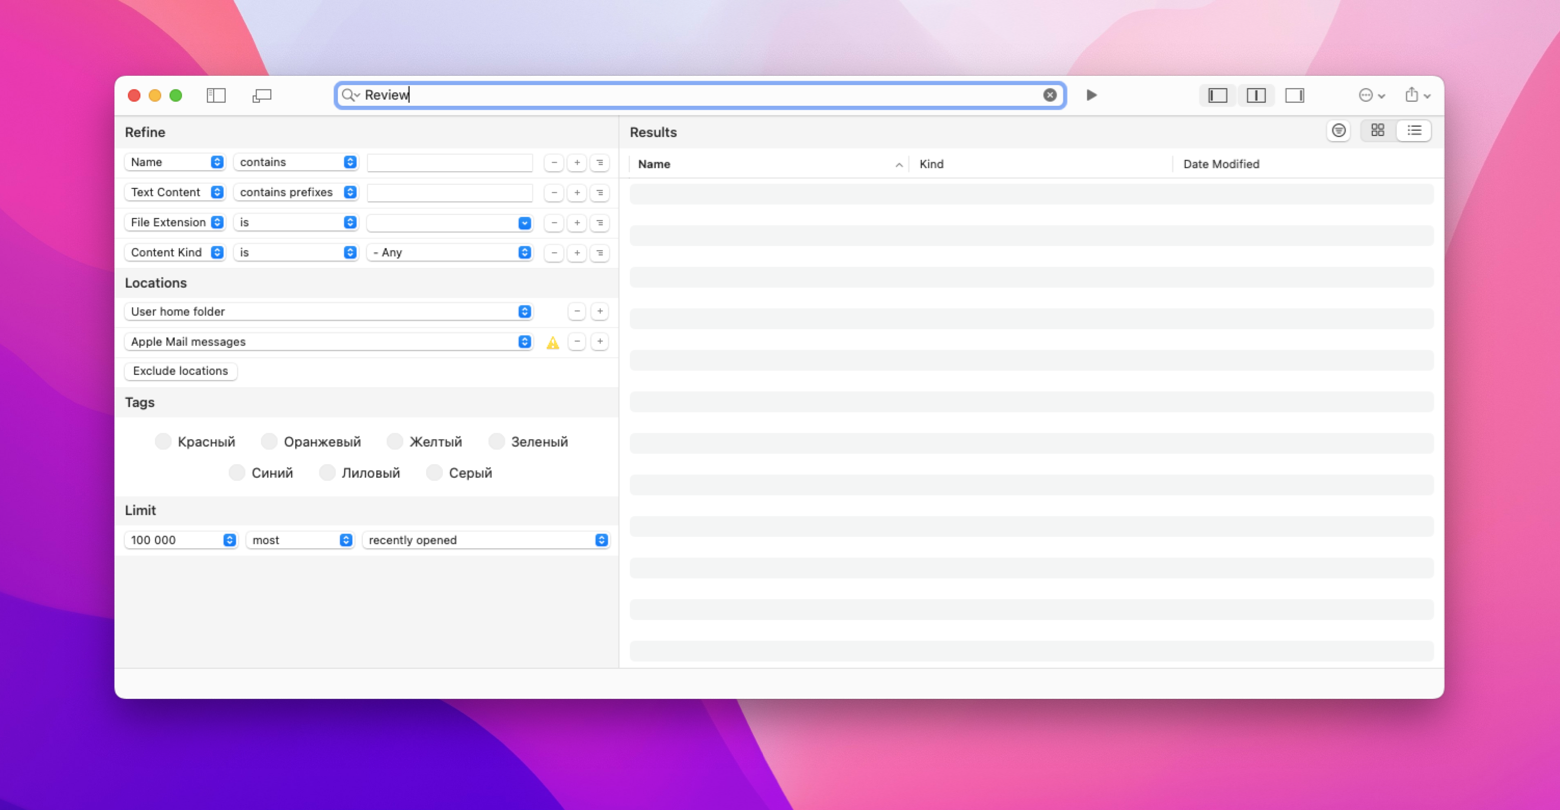1560x810 pixels.
Task: Remove Apple Mail messages location
Action: pos(577,341)
